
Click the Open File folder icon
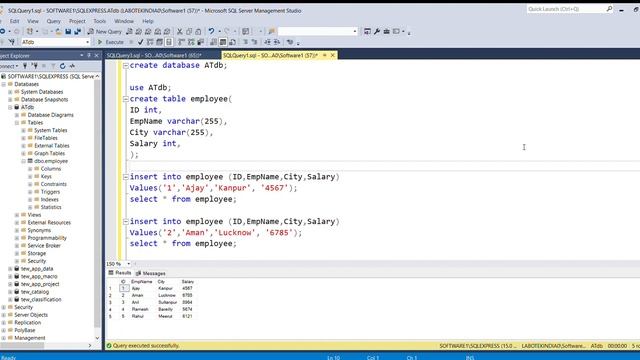point(59,31)
